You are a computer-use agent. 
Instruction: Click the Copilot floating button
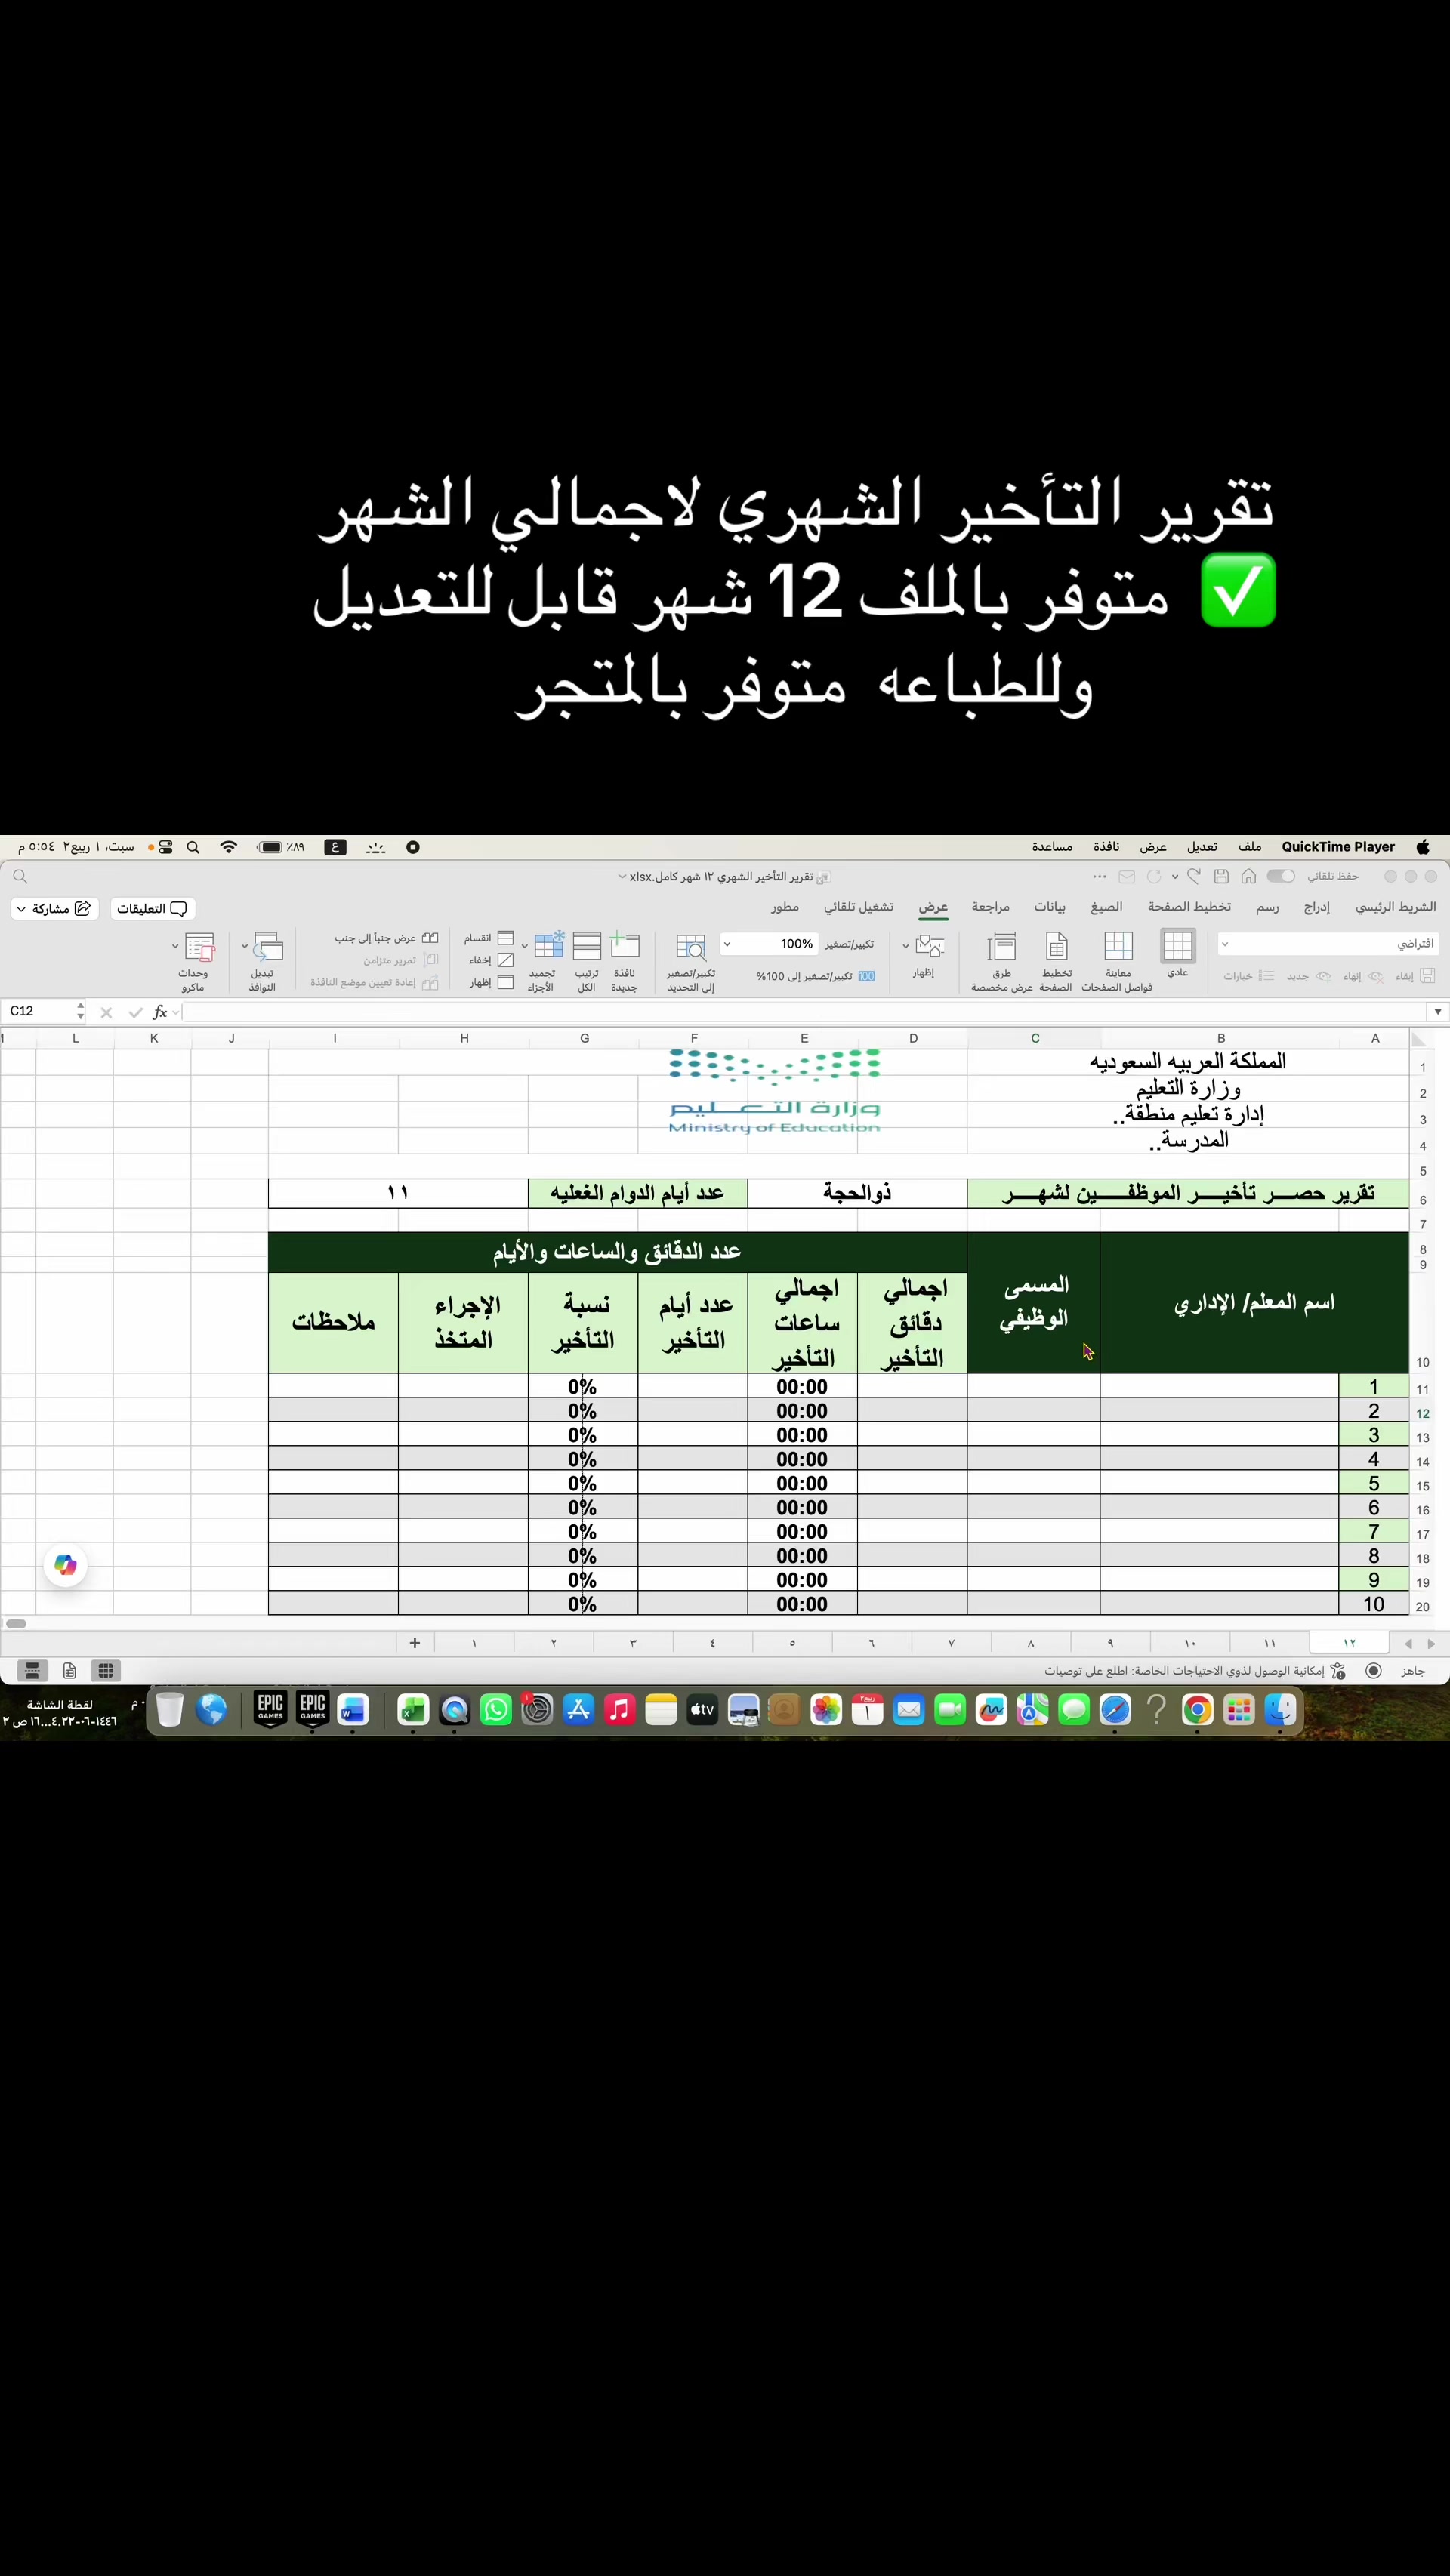(x=66, y=1565)
